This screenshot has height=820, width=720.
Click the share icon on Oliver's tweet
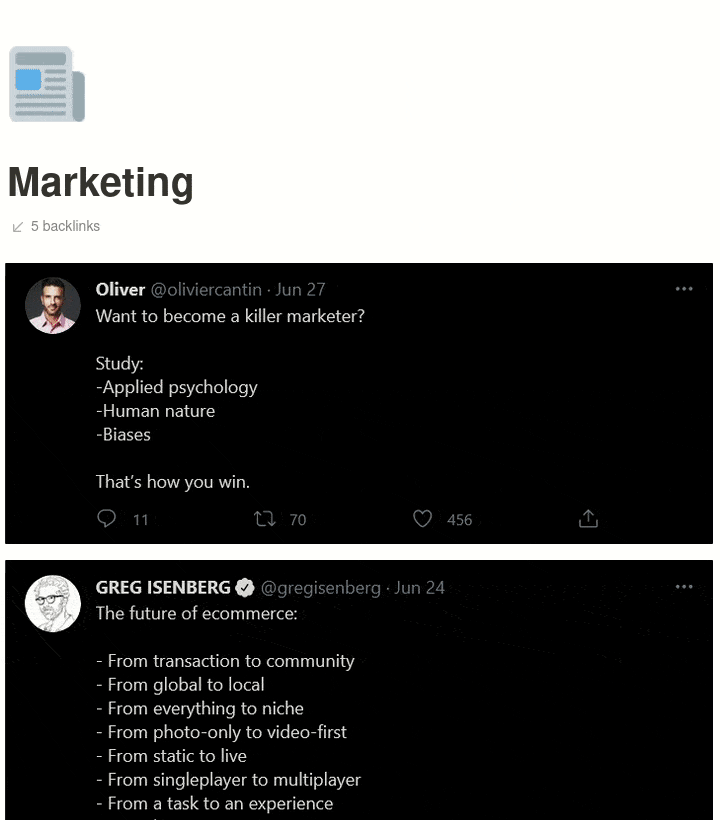[x=588, y=519]
